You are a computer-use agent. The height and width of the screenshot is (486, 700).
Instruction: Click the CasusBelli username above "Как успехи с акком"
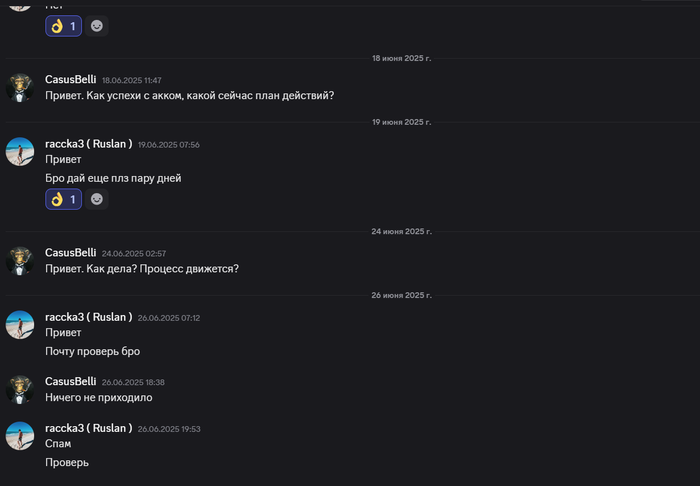coord(71,80)
